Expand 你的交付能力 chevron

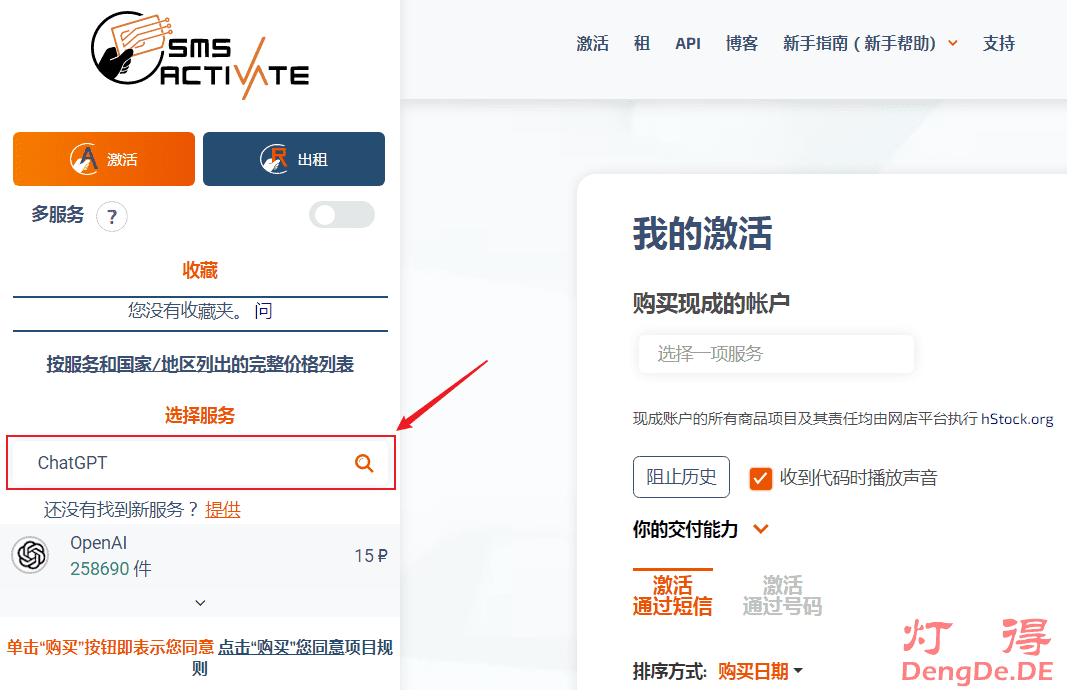[x=761, y=529]
